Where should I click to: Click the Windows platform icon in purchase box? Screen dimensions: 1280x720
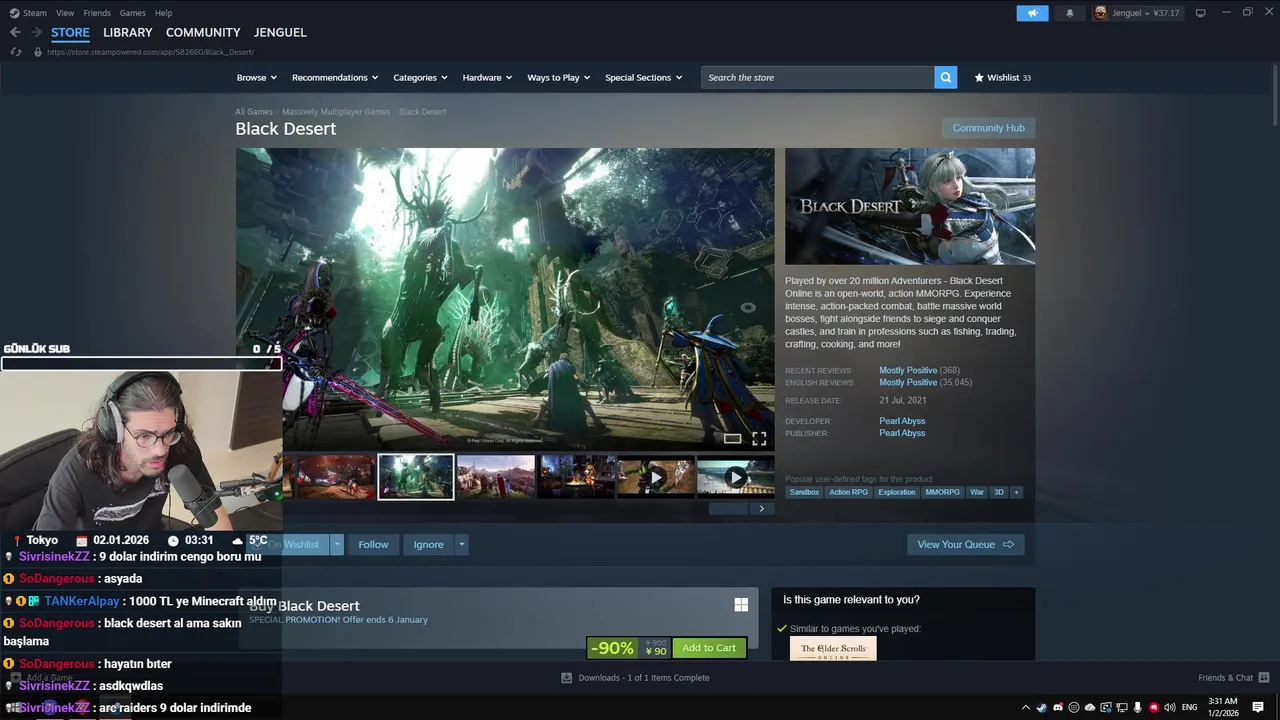741,604
